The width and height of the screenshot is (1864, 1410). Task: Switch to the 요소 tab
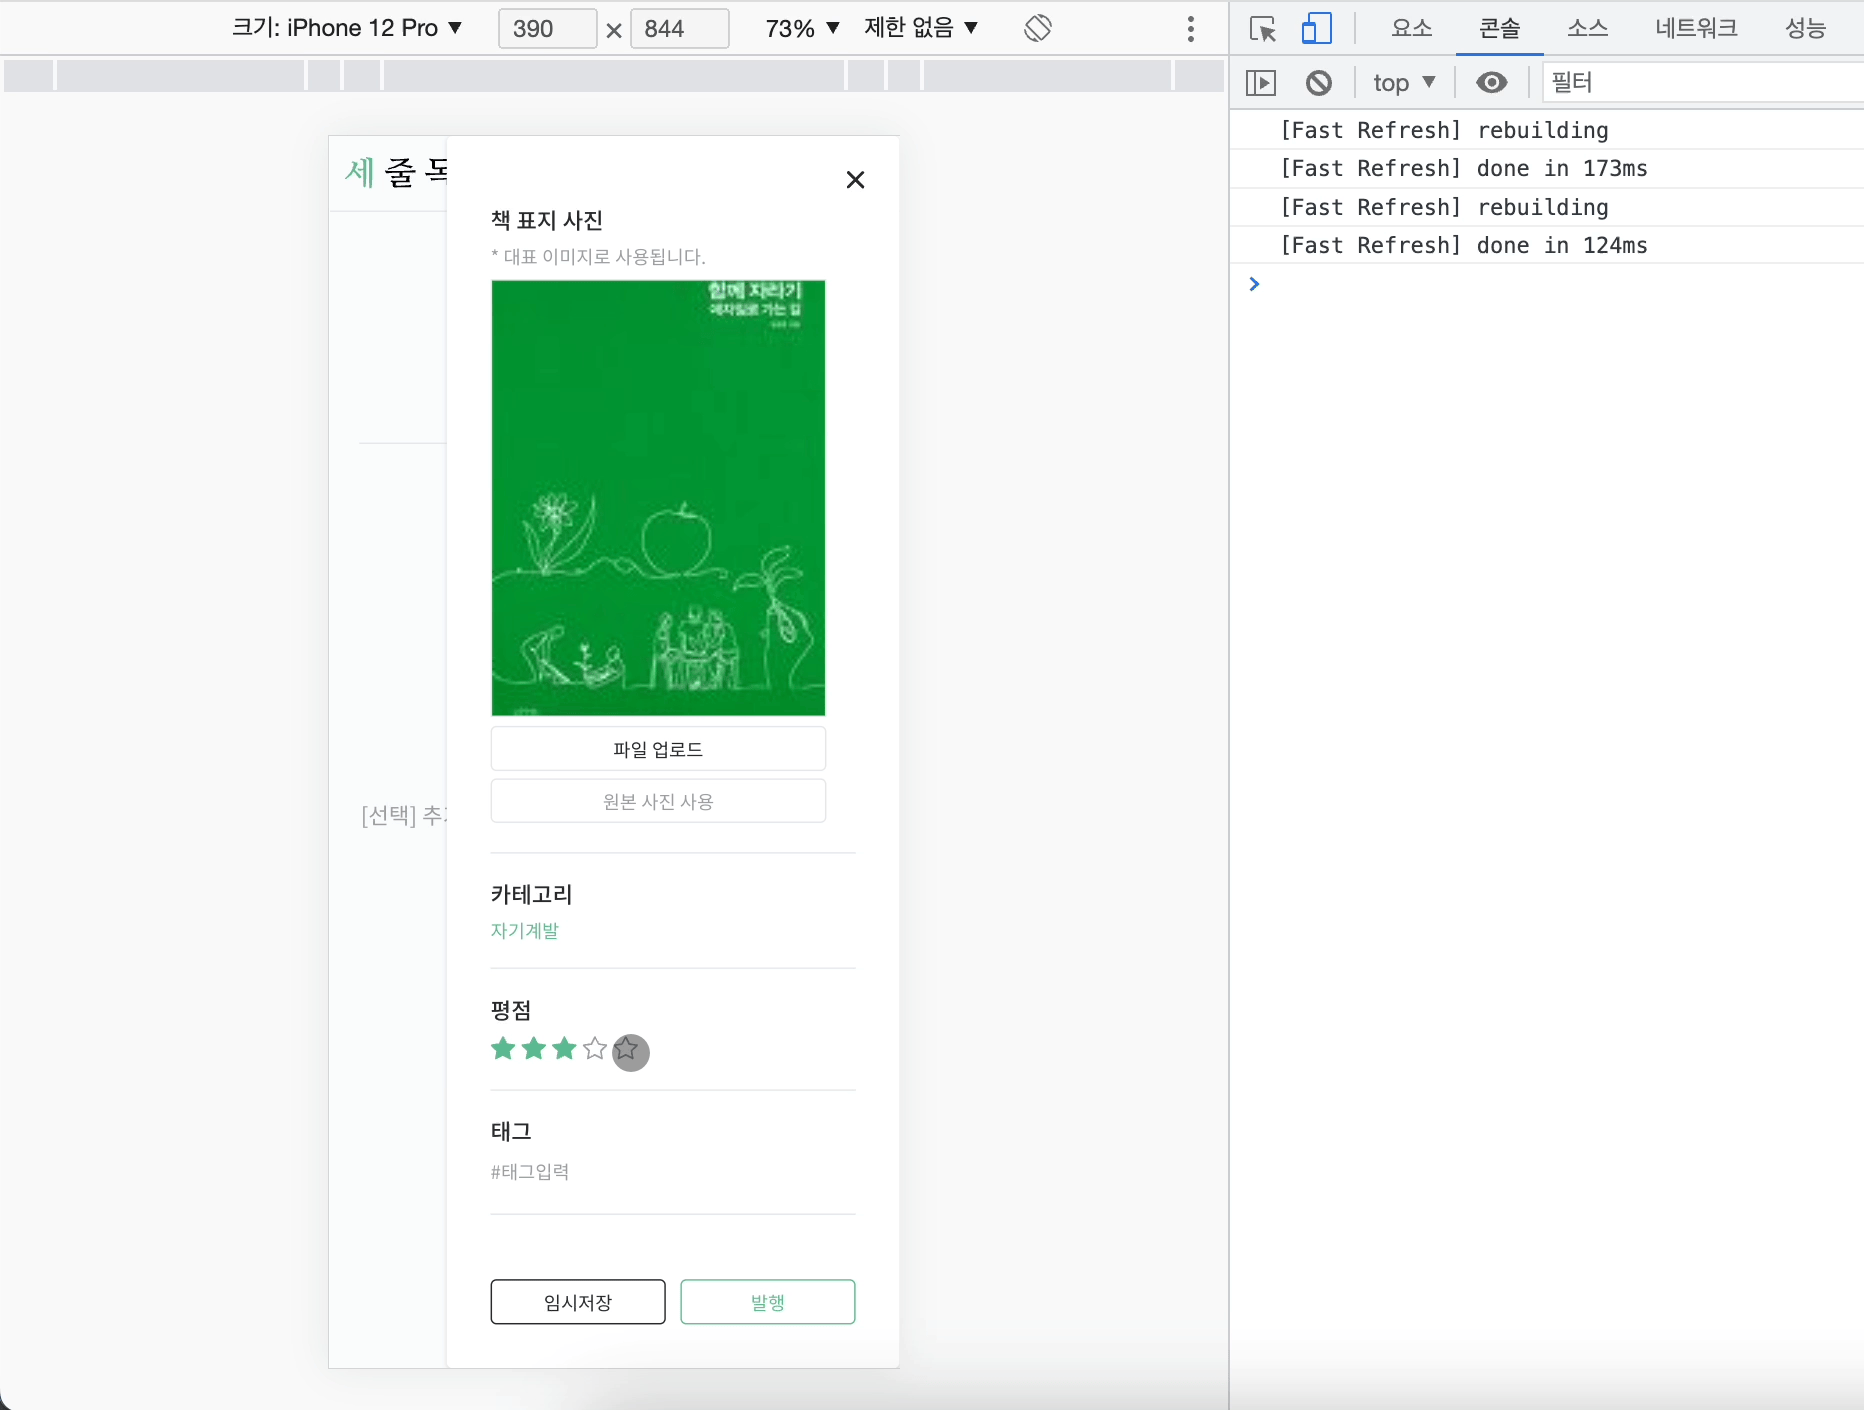[x=1411, y=28]
